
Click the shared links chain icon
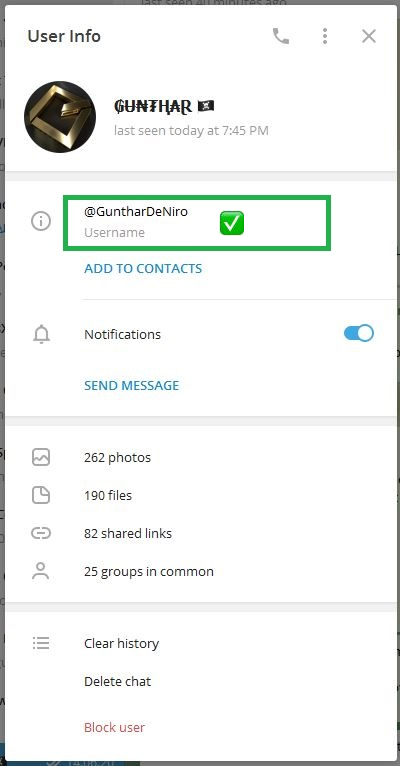[x=41, y=533]
